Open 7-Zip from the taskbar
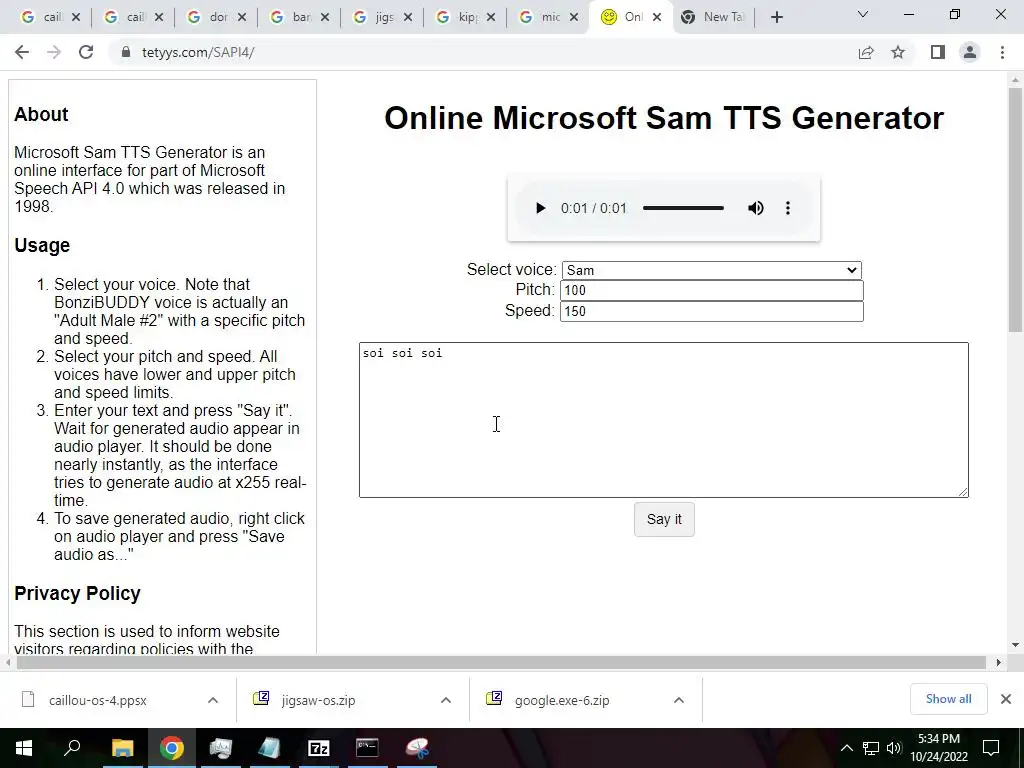Viewport: 1024px width, 768px height. tap(319, 748)
